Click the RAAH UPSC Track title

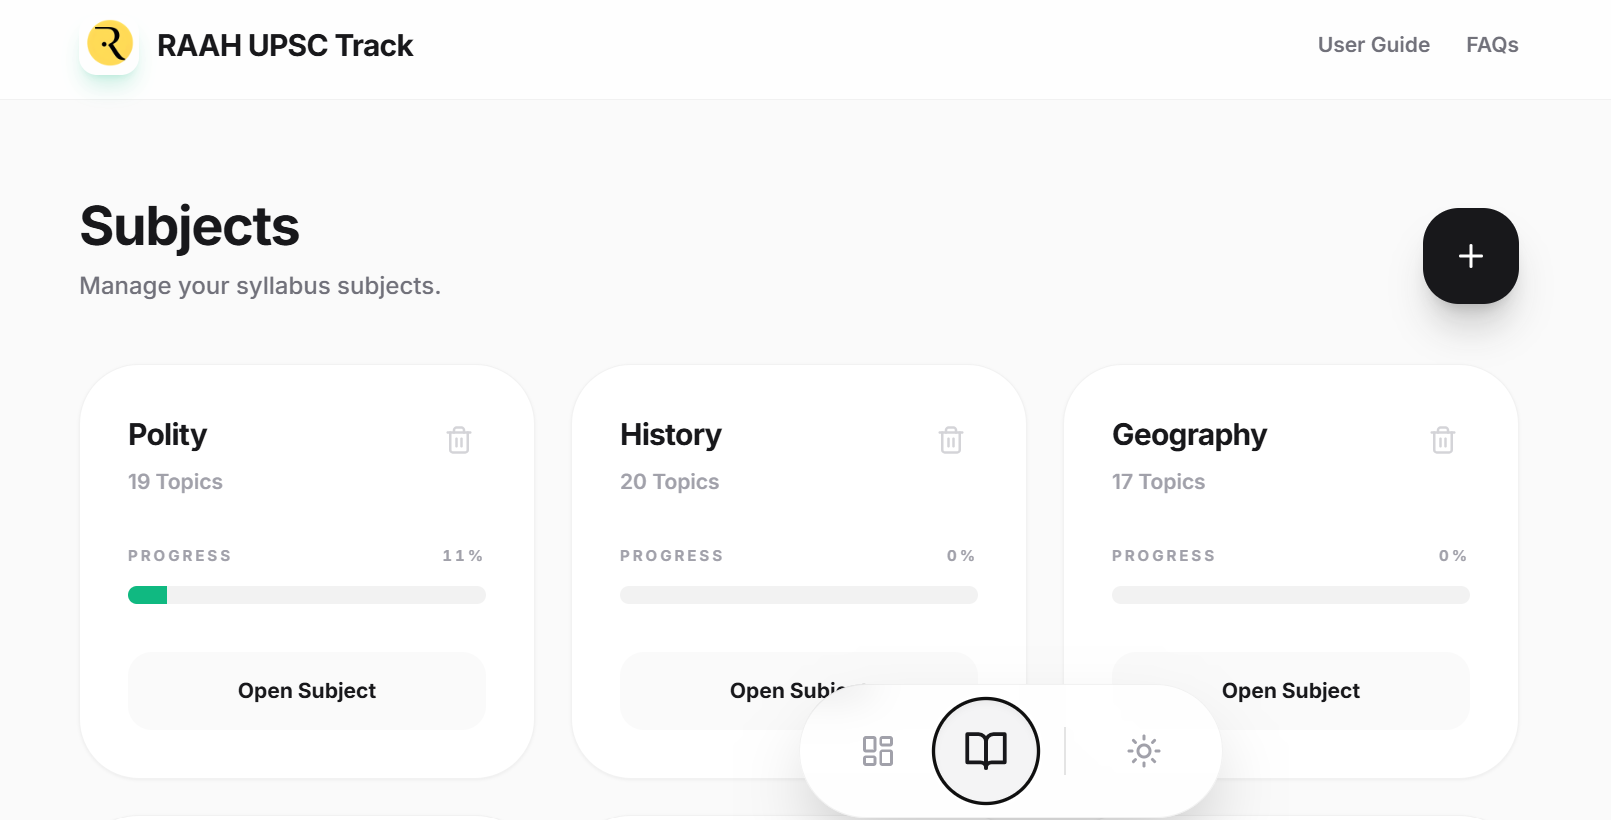click(285, 46)
